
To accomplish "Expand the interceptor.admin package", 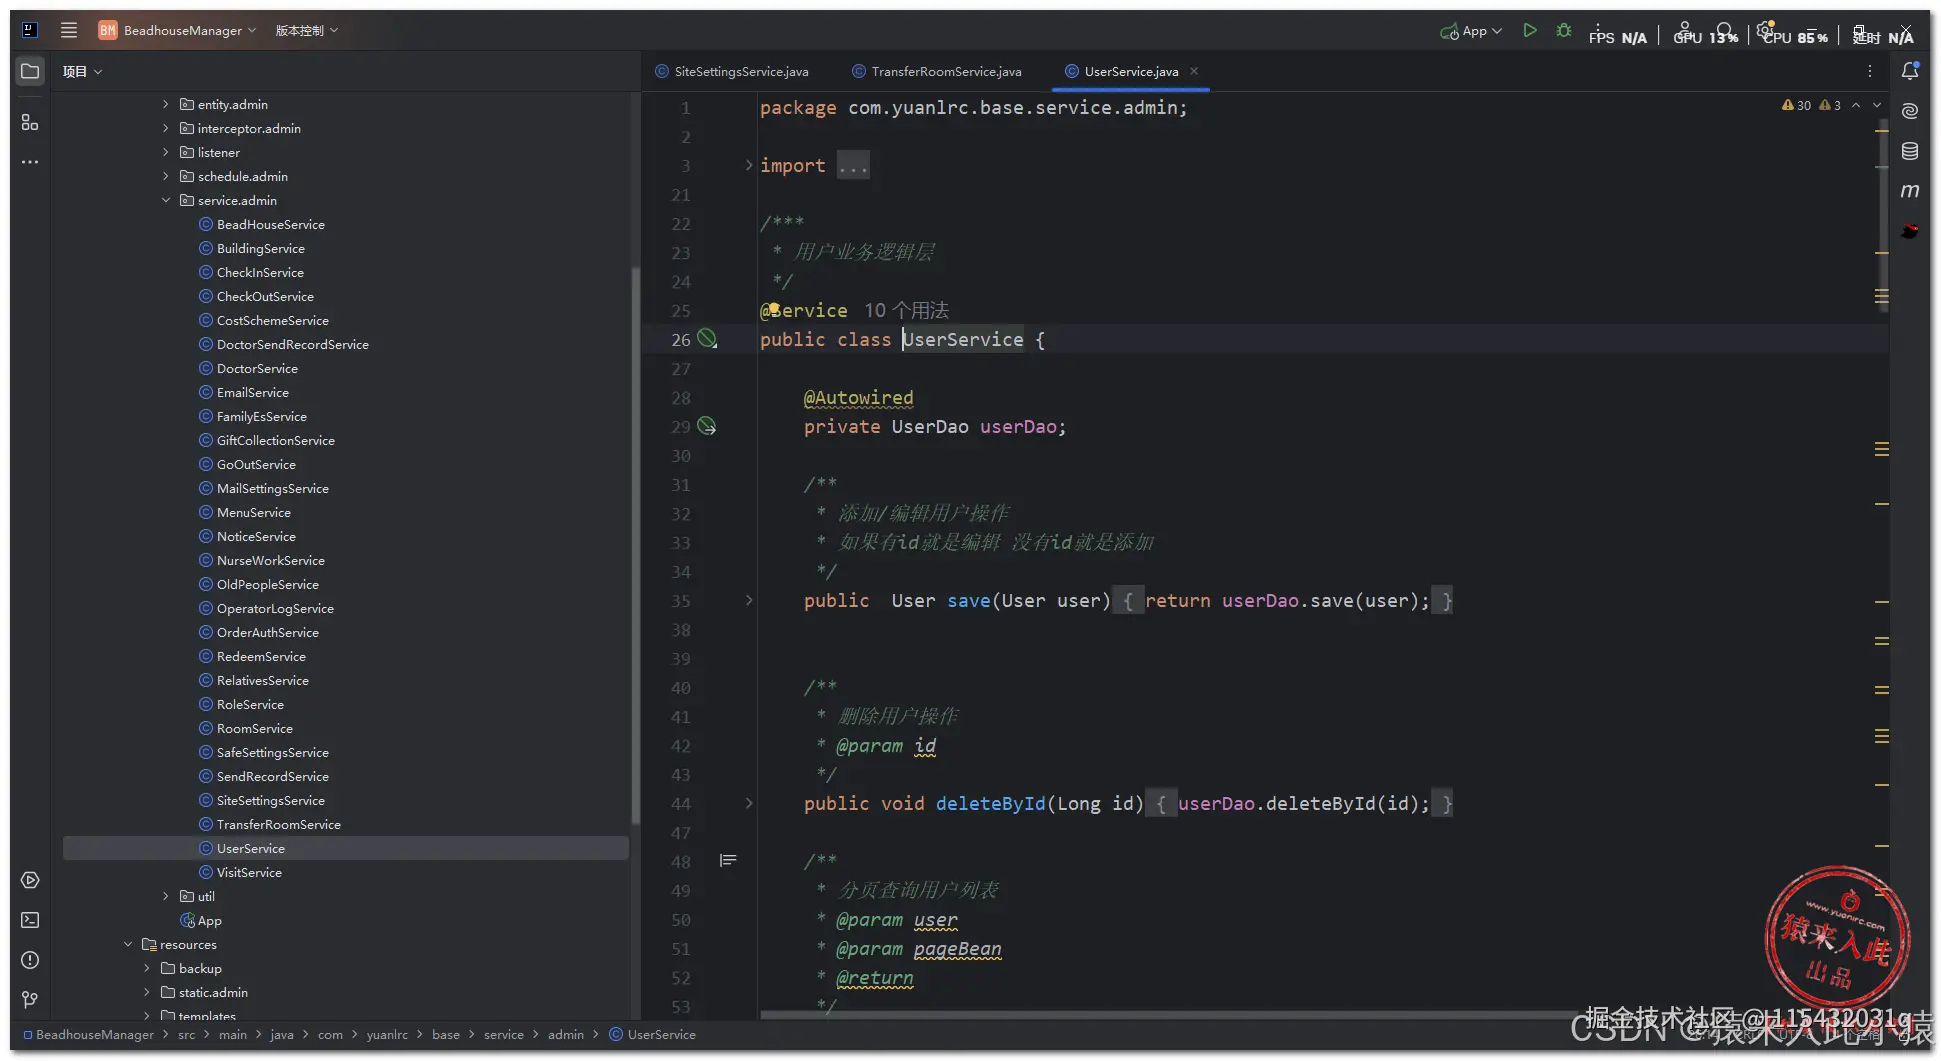I will click(x=166, y=128).
